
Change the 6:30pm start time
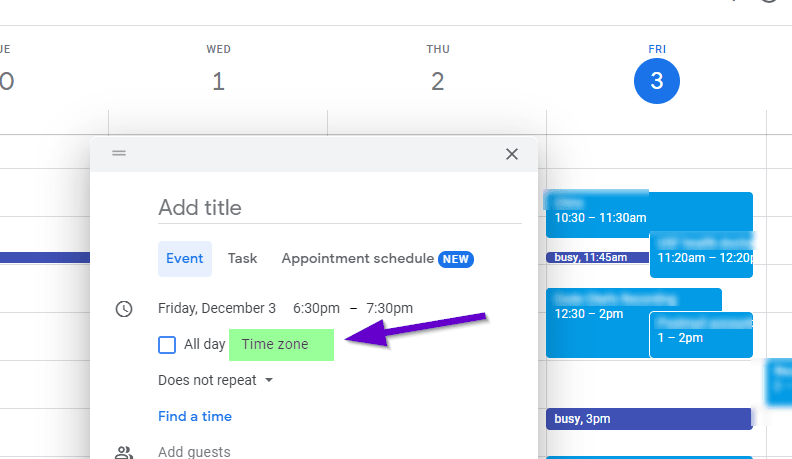point(316,308)
